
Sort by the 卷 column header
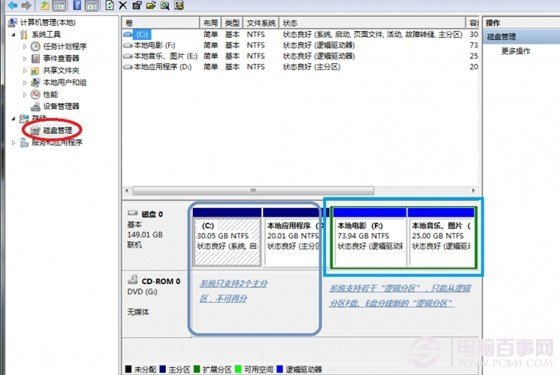tap(160, 23)
